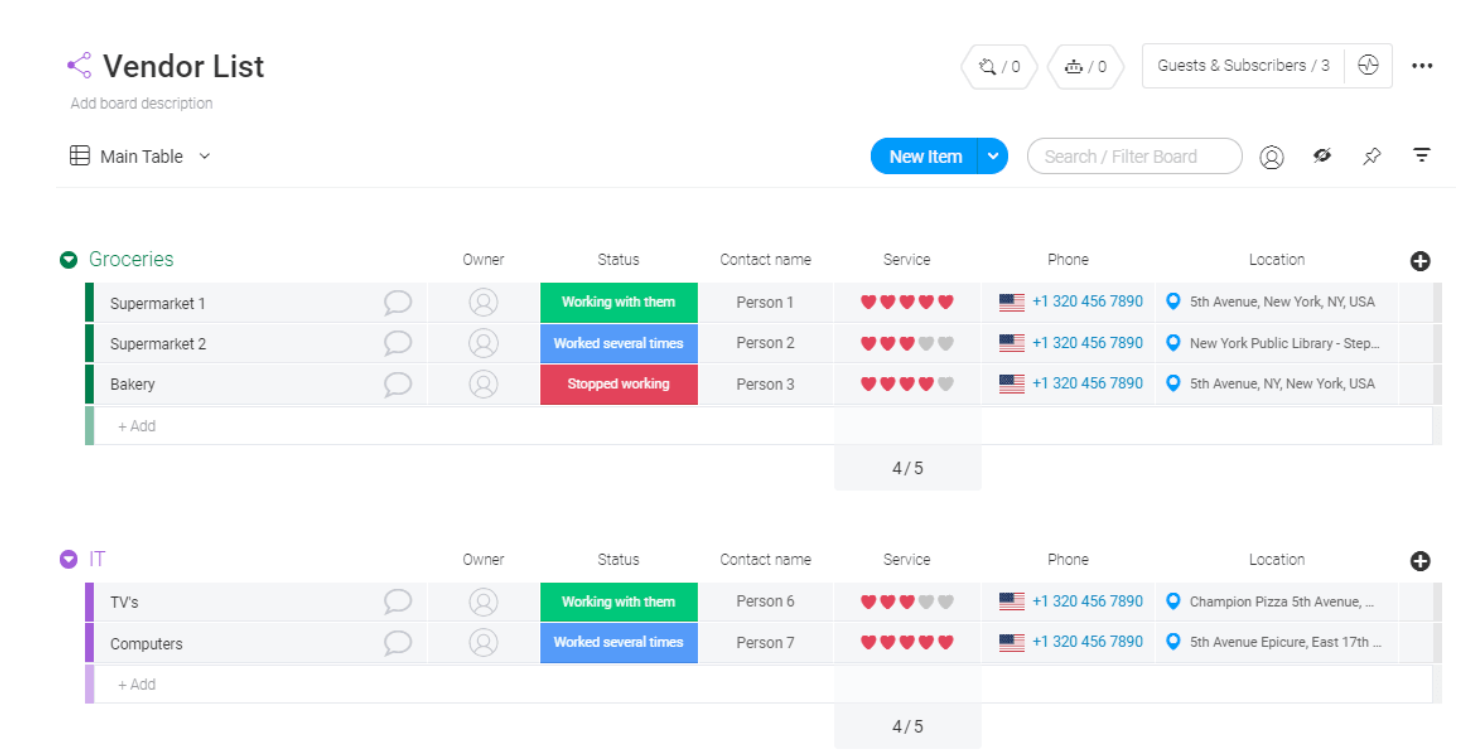This screenshot has height=756, width=1482.
Task: Click the Search / Filter Board field
Action: point(1134,155)
